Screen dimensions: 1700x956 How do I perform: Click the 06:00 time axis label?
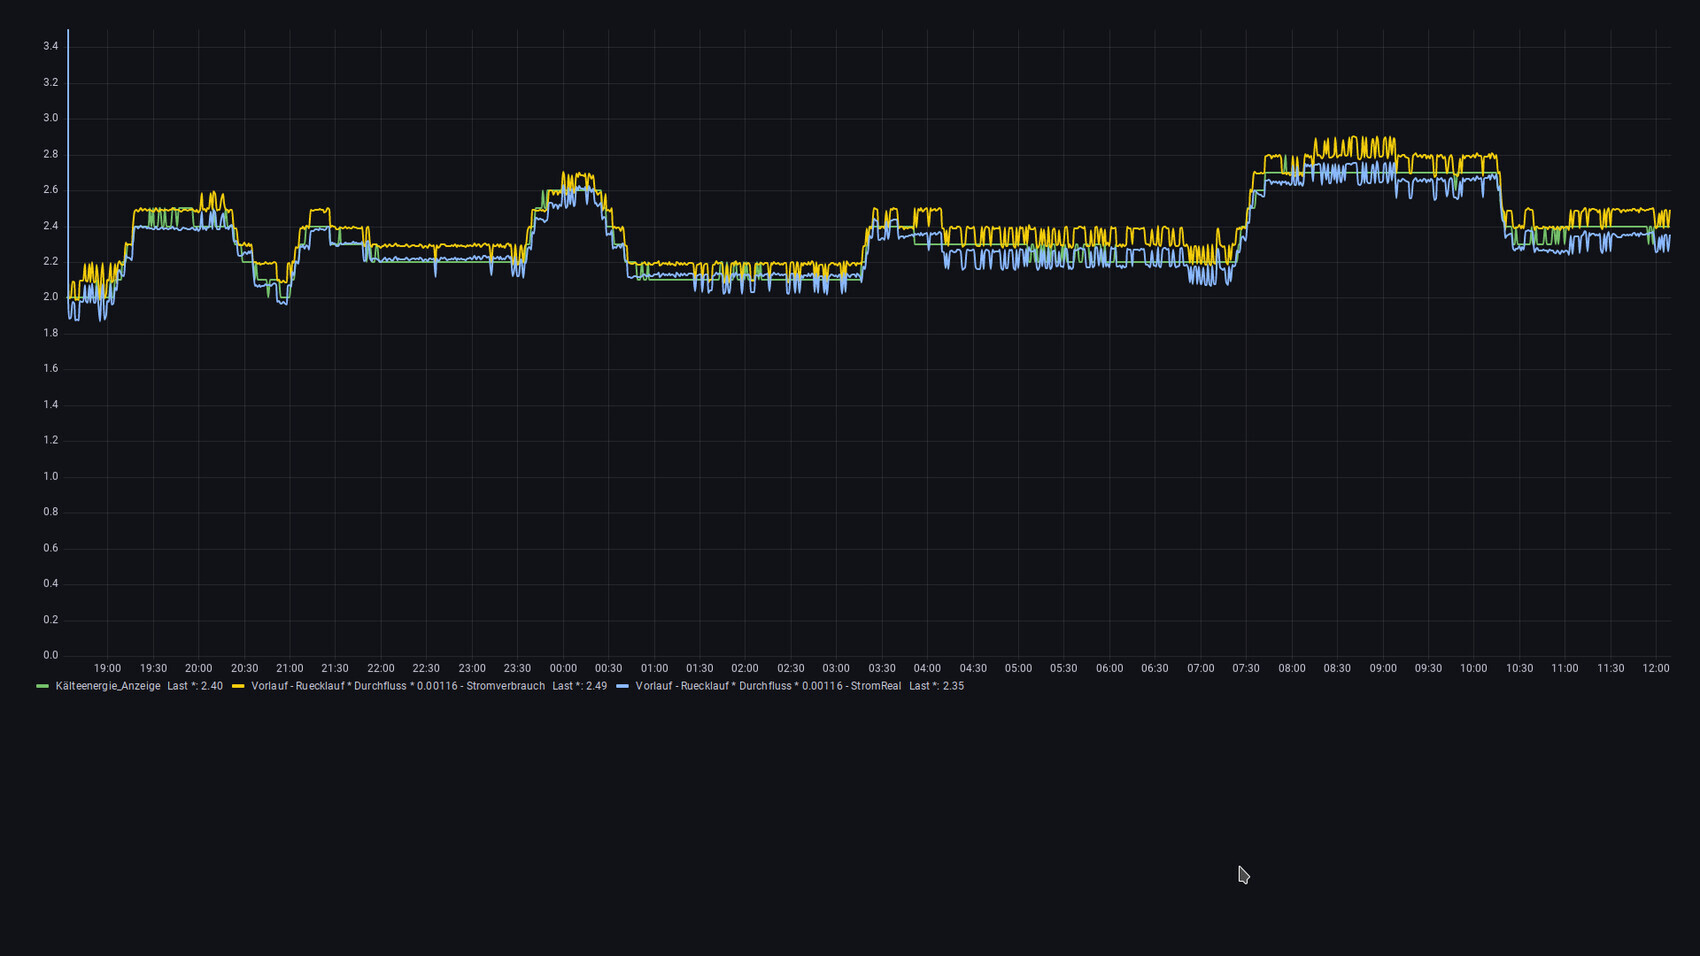1109,668
